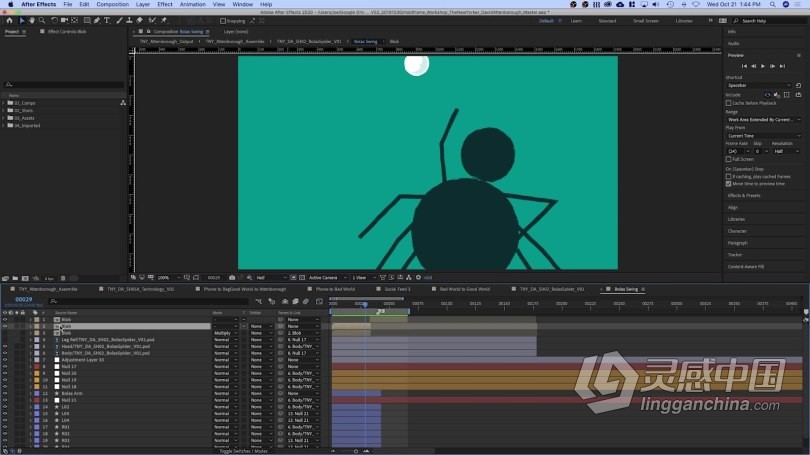Open the Effect menu
The image size is (810, 455).
click(x=165, y=4)
